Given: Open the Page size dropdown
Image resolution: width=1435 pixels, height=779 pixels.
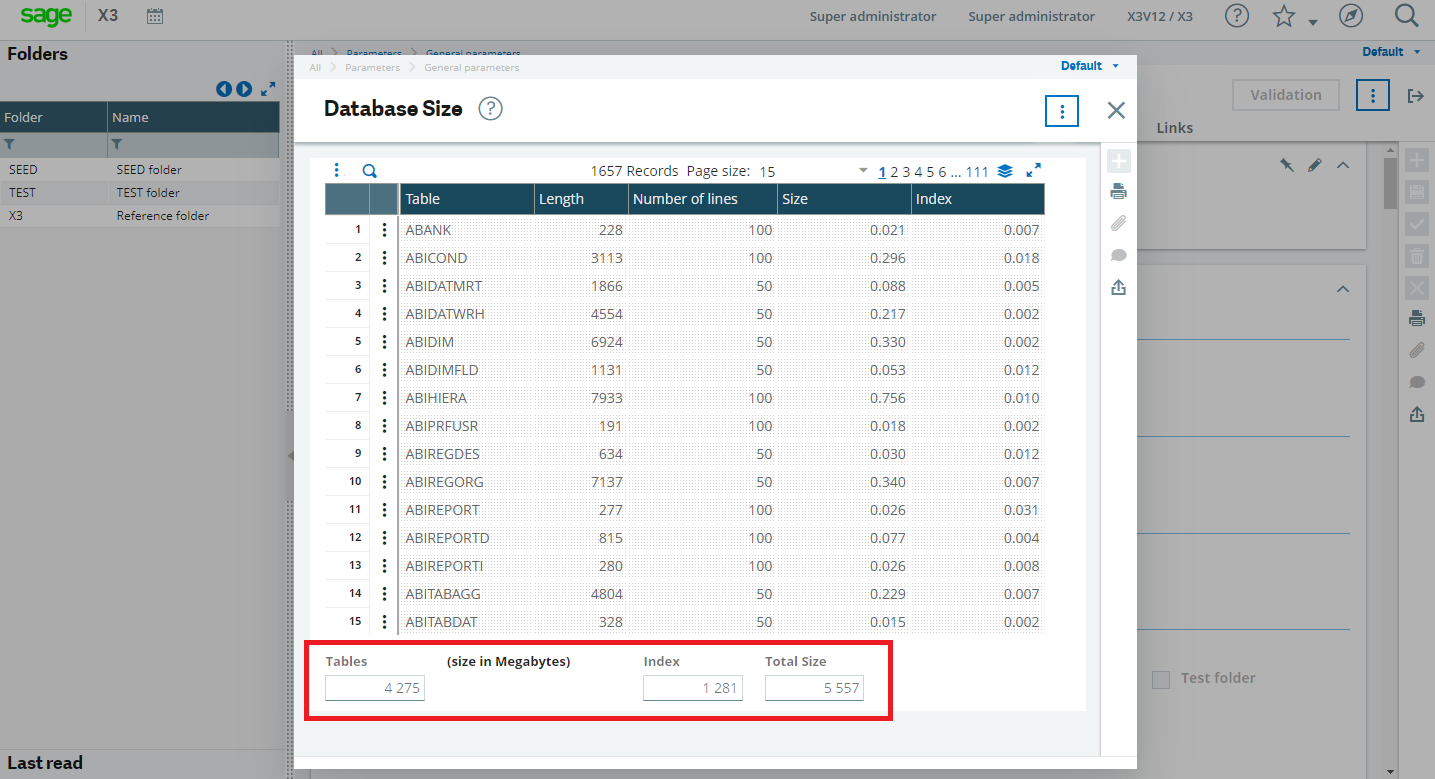Looking at the screenshot, I should click(x=862, y=171).
